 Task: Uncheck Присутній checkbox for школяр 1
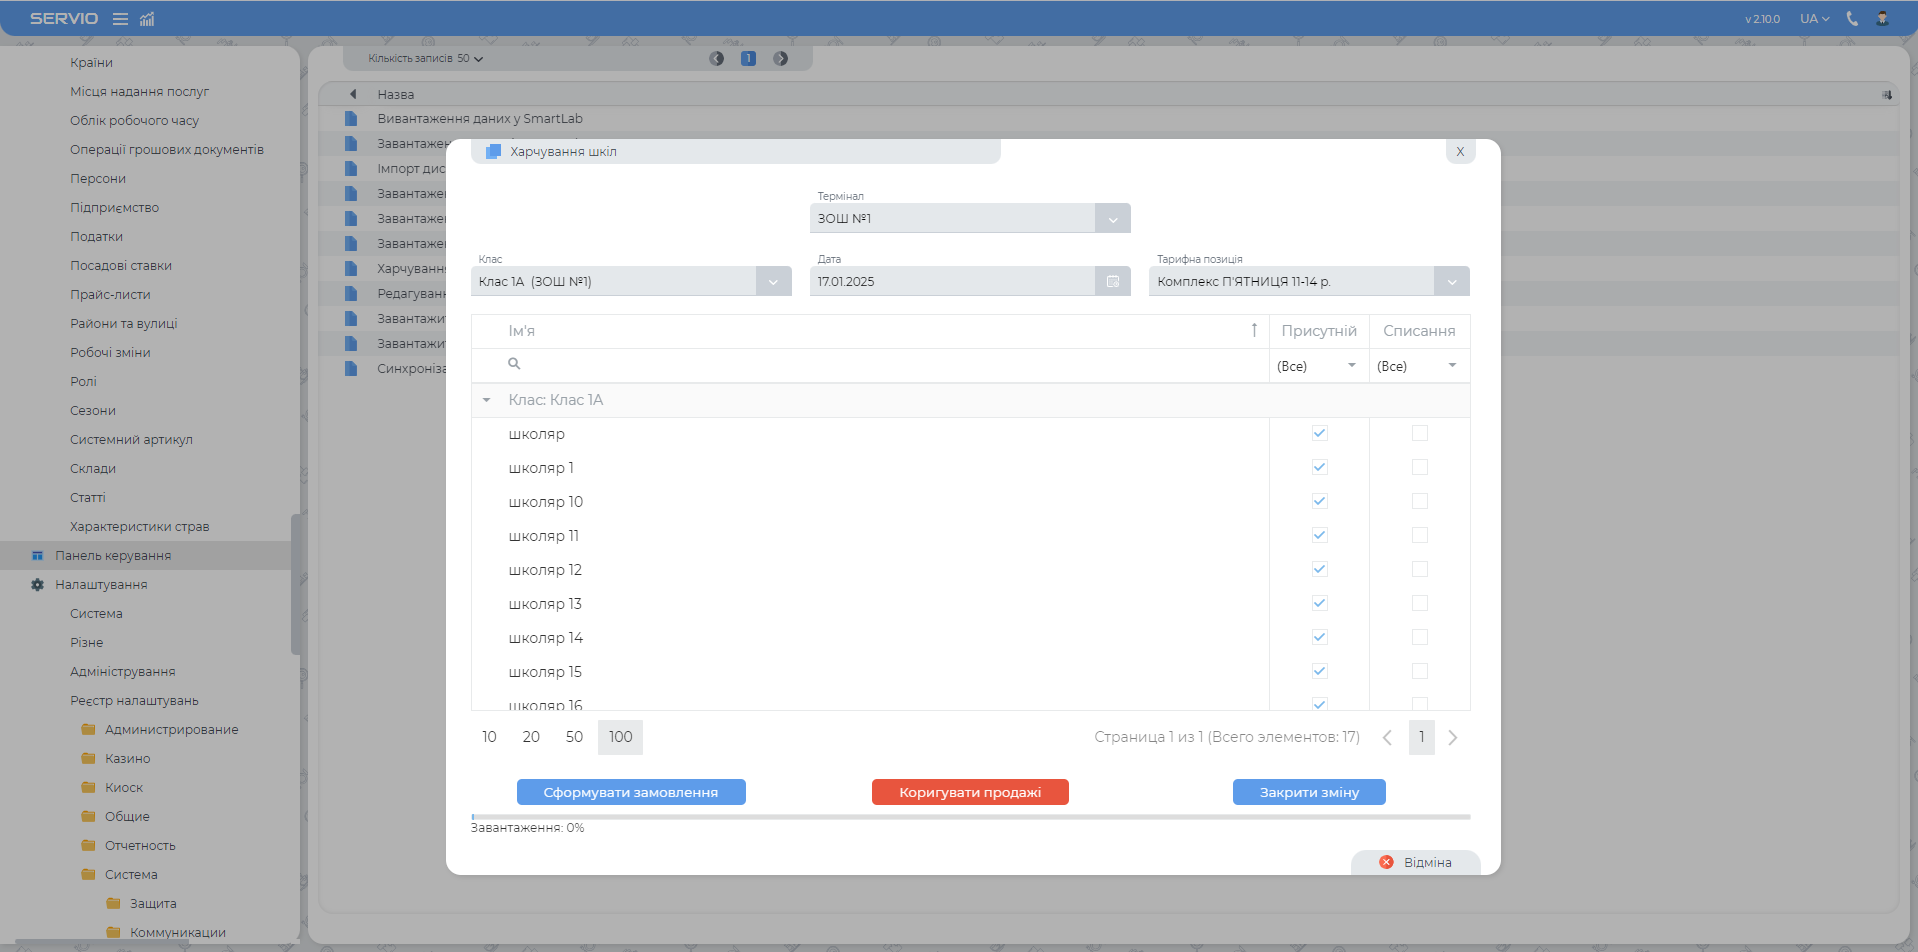[x=1319, y=468]
